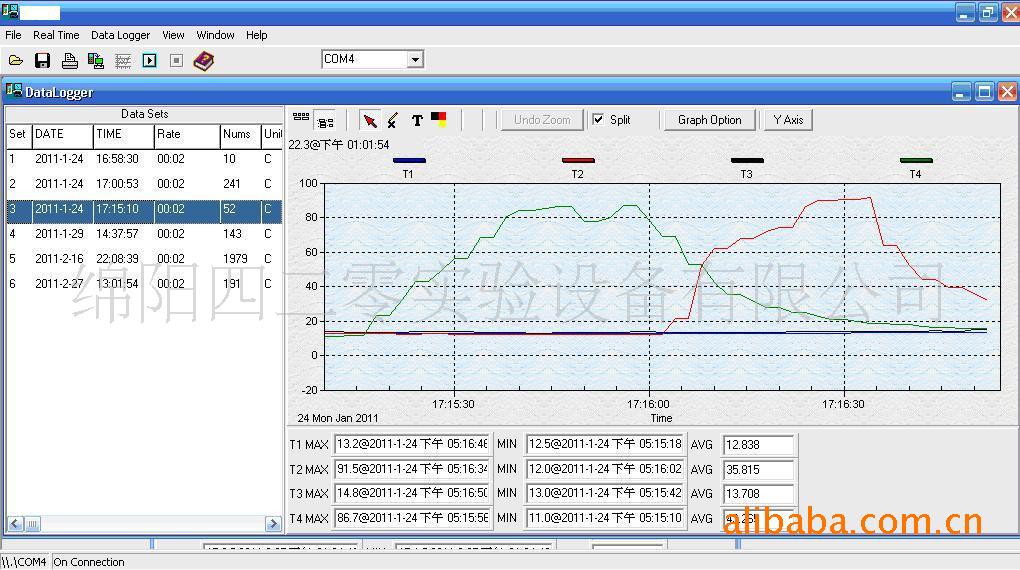The height and width of the screenshot is (570, 1020).
Task: Select data set 2 at 17:00:53
Action: pyautogui.click(x=144, y=184)
